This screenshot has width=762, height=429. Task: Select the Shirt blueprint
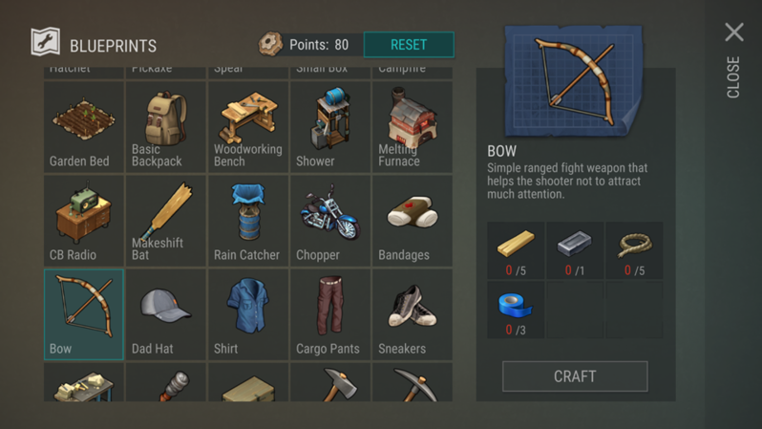(248, 314)
